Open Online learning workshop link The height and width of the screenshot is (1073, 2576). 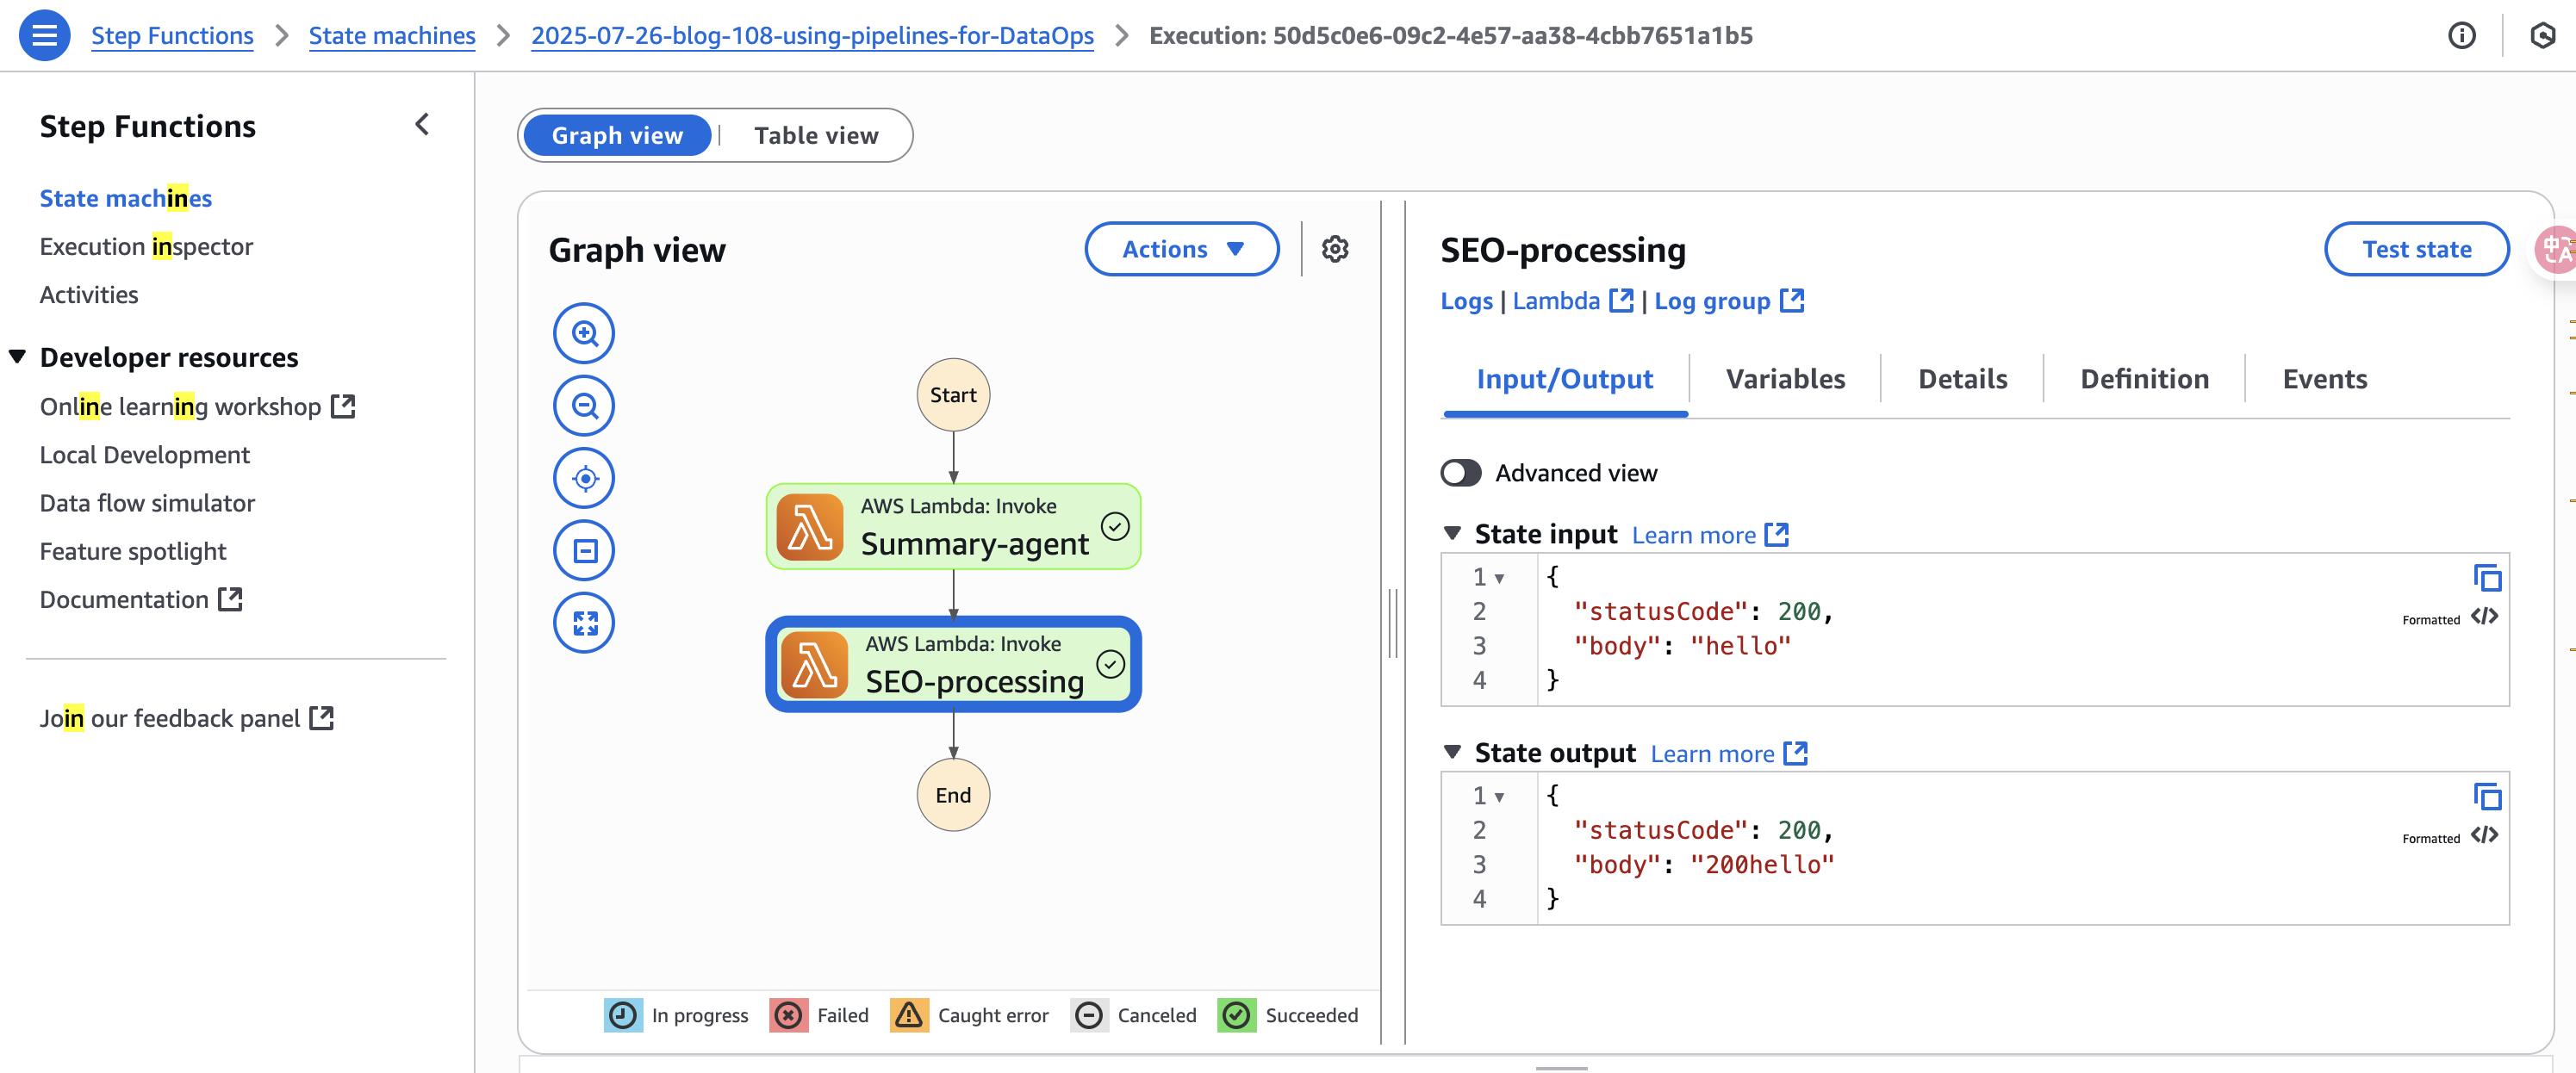tap(197, 406)
